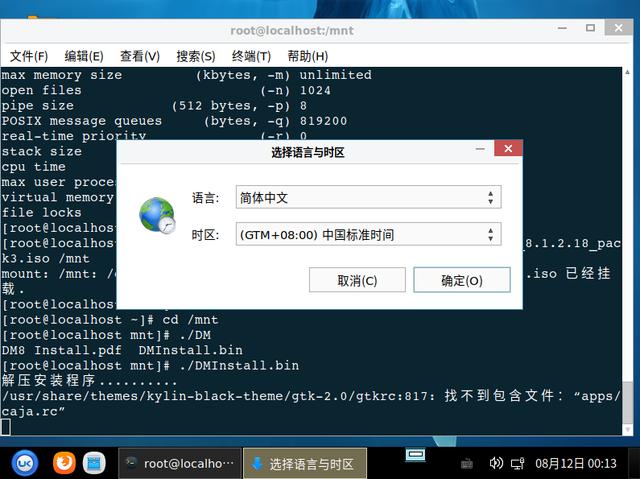The height and width of the screenshot is (479, 640).
Task: Minimize the terminal window
Action: [x=562, y=28]
